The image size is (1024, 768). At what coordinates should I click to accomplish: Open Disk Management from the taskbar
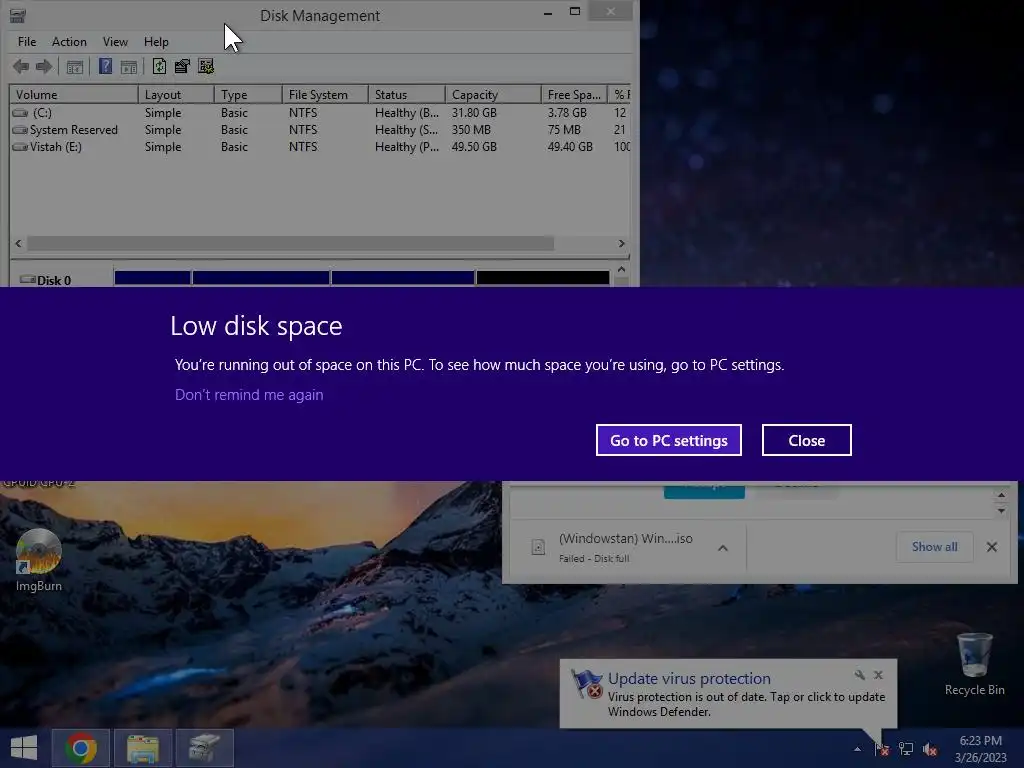pos(205,748)
